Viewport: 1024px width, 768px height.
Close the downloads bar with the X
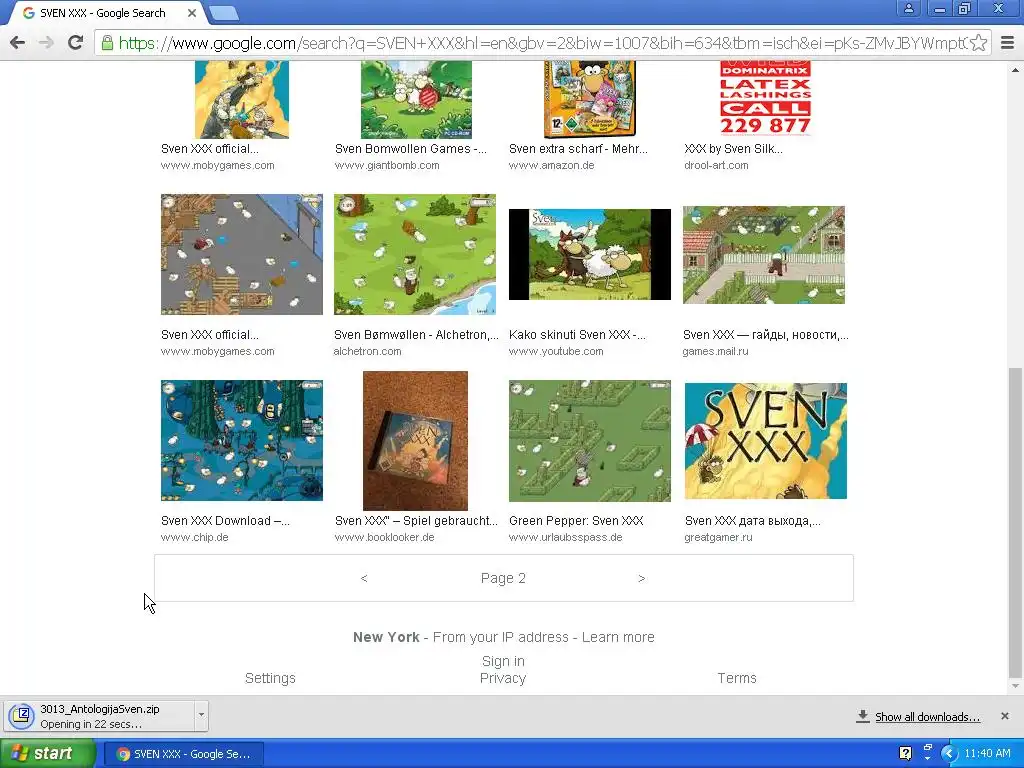pos(1004,716)
